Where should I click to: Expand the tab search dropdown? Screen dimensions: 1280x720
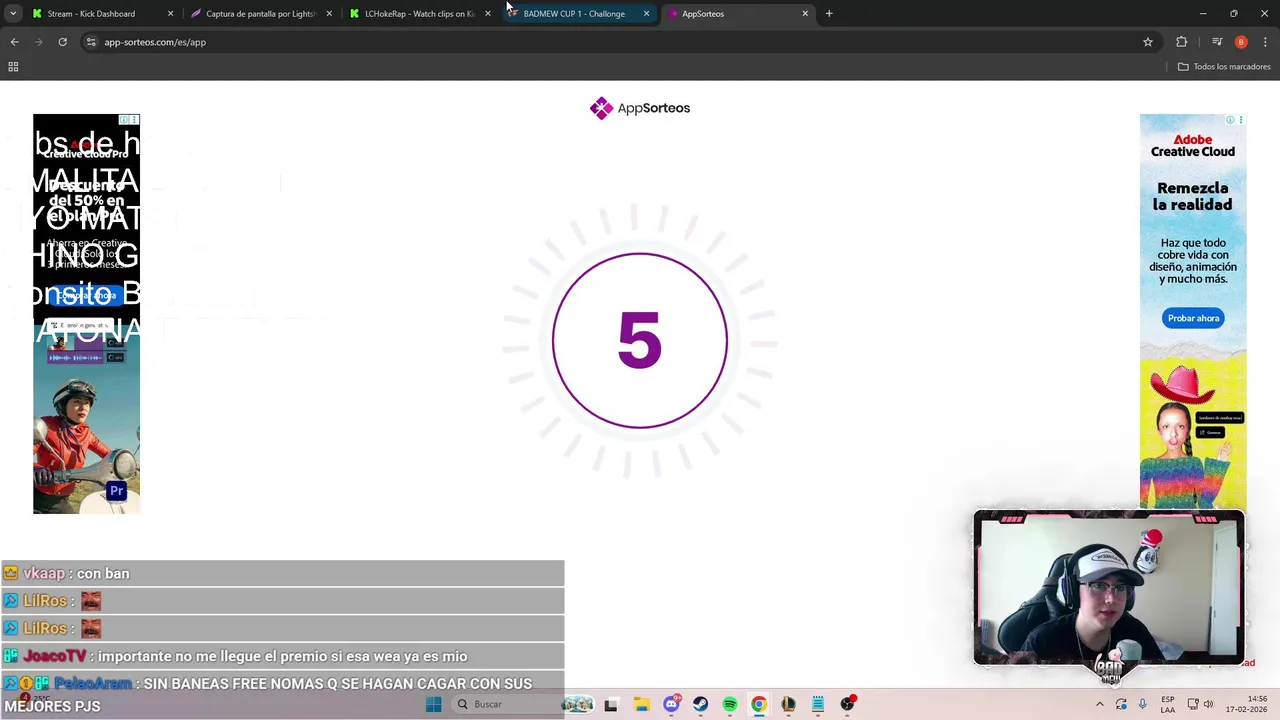13,14
